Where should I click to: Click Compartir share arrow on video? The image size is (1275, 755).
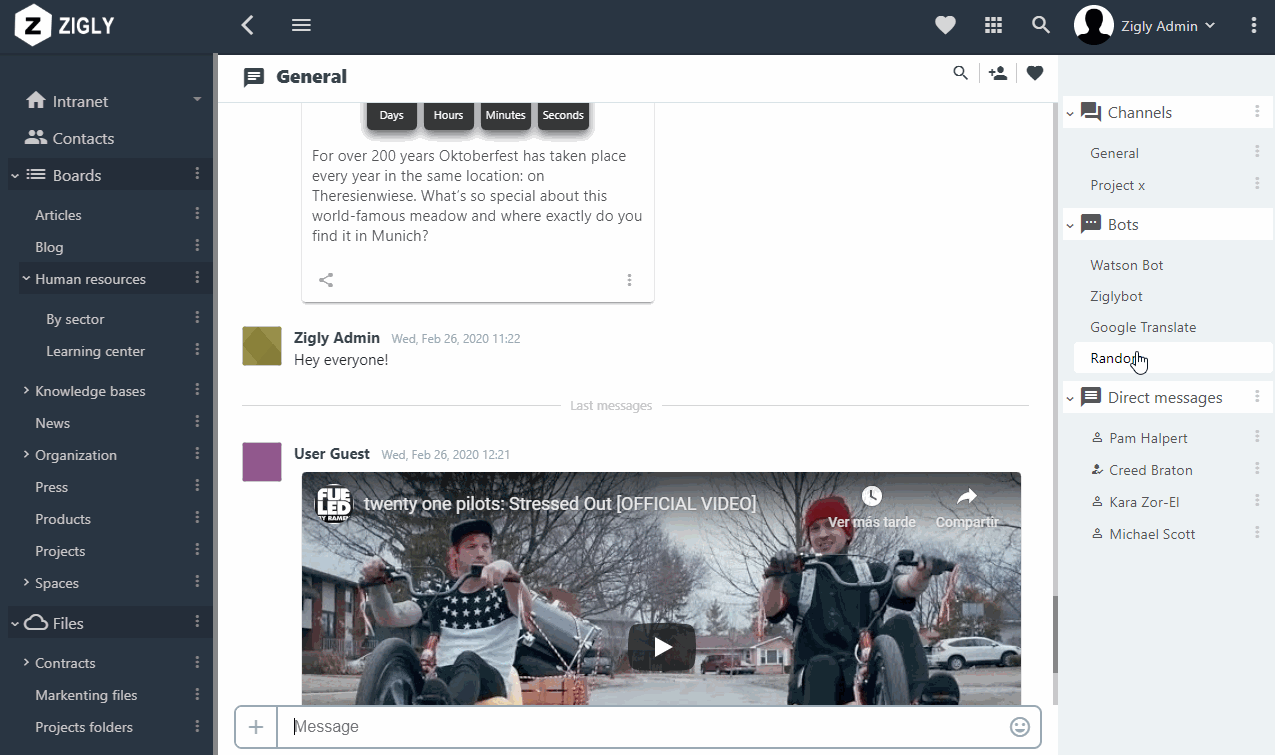(x=967, y=496)
